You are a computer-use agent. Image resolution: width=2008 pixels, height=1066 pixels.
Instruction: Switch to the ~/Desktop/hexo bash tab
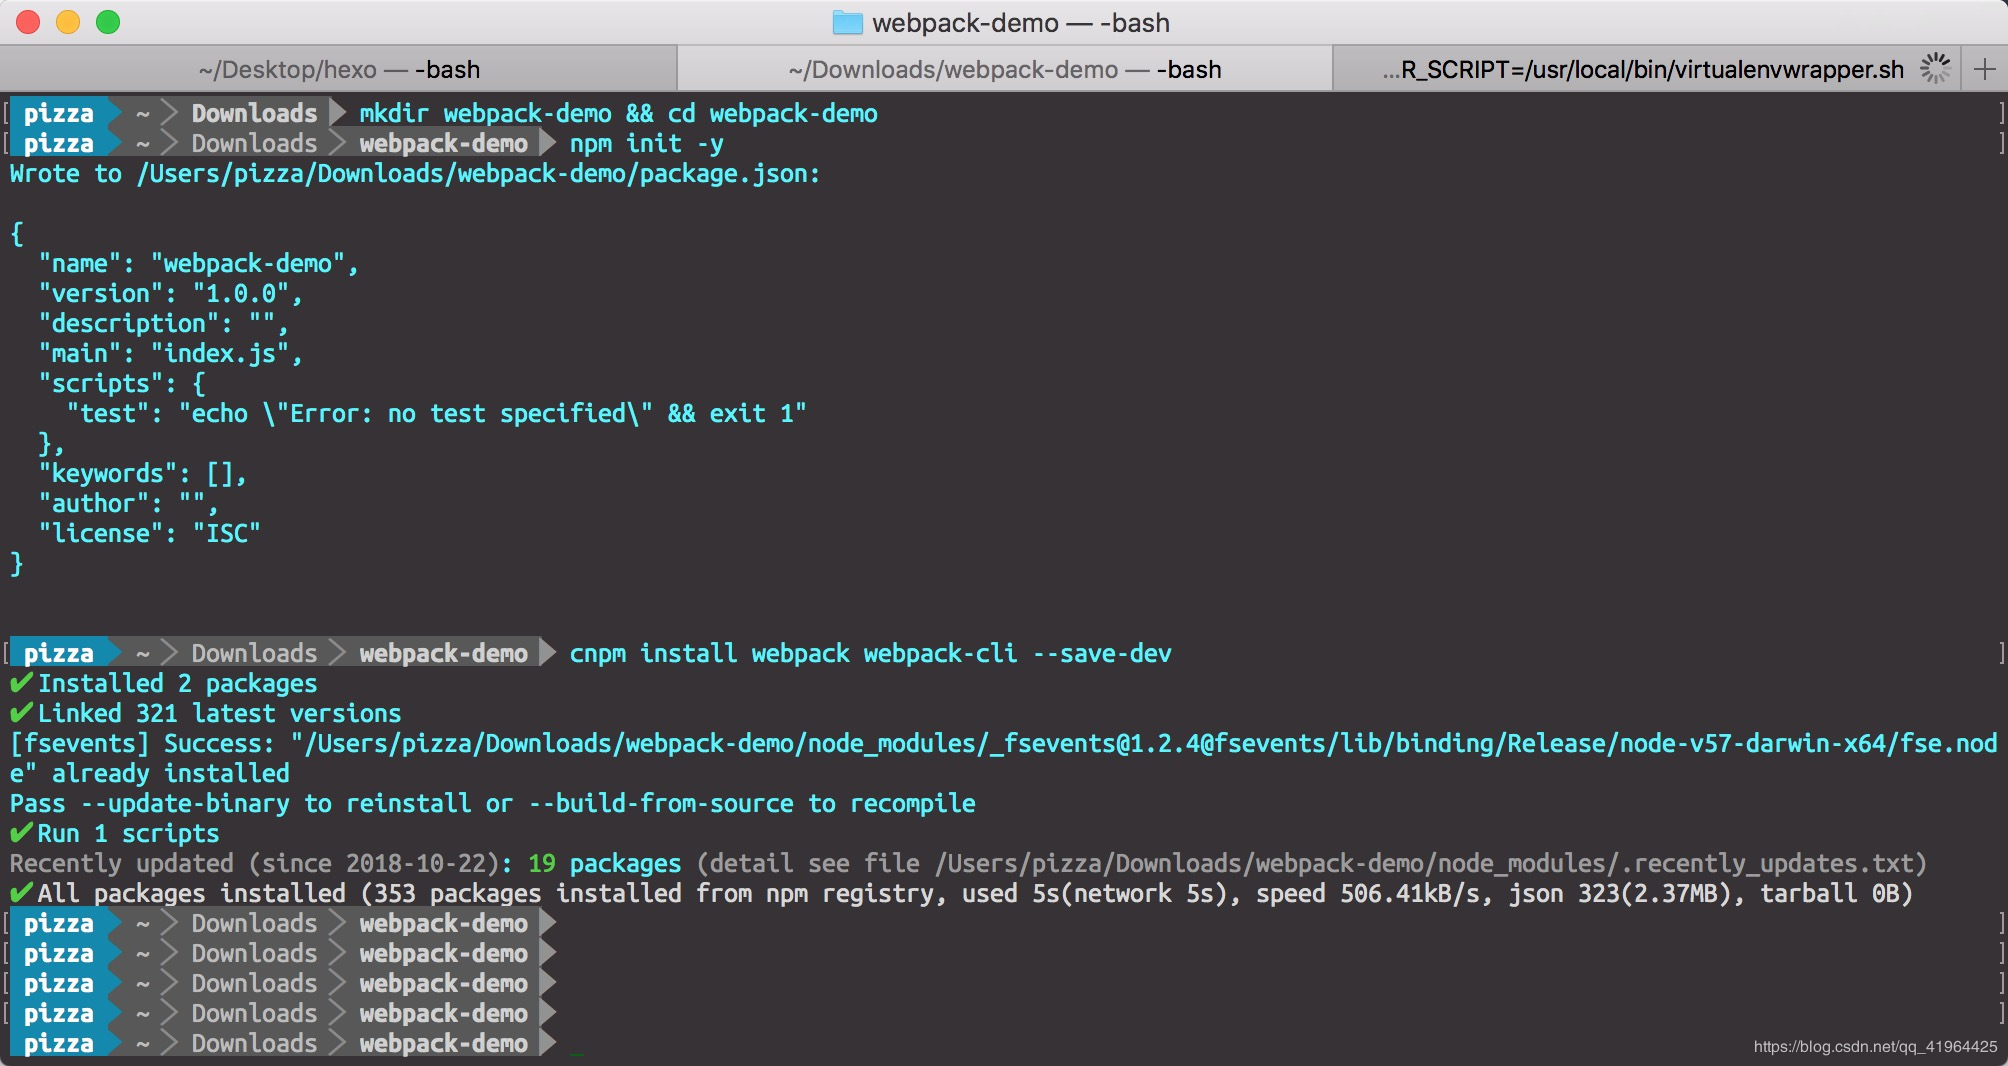(339, 69)
